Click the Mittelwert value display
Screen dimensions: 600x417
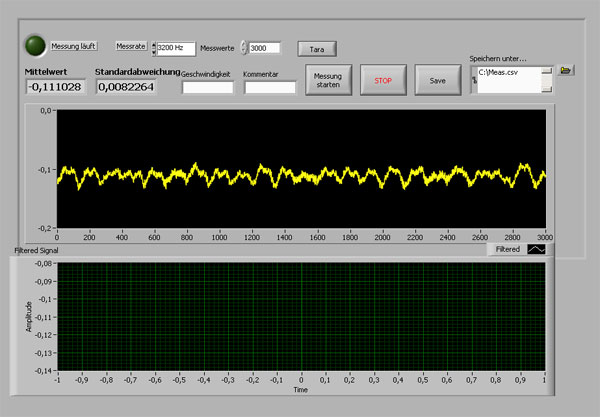coord(56,87)
